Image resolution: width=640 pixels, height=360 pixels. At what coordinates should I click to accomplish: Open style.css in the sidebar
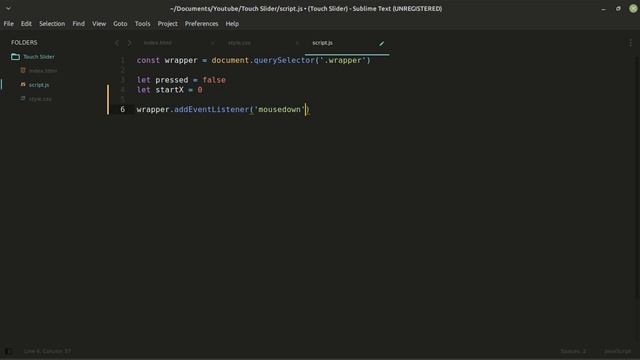[x=40, y=99]
